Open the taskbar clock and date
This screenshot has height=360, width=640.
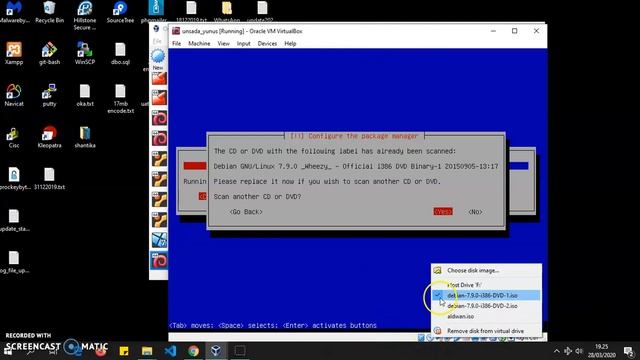tap(602, 351)
